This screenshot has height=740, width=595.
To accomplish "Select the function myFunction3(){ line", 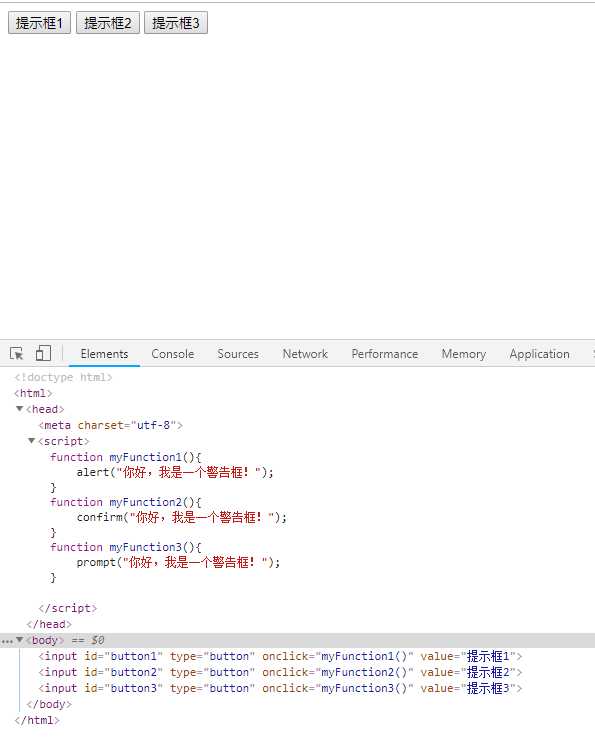I will click(x=126, y=547).
